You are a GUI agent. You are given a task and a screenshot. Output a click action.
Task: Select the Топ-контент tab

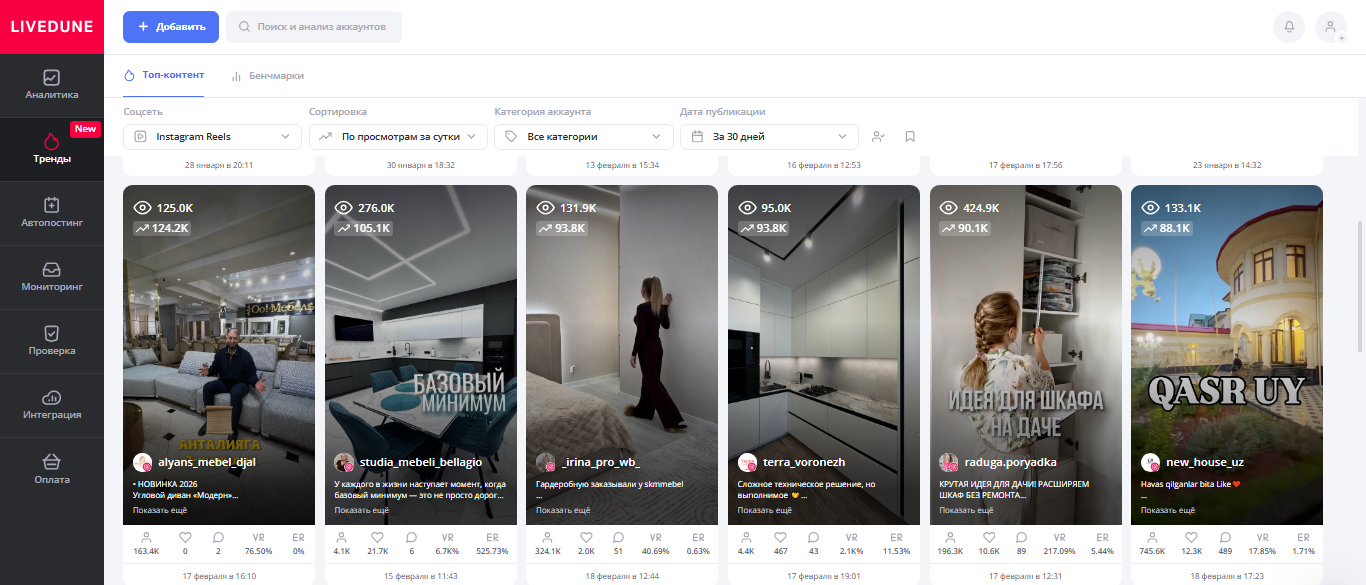coord(164,76)
